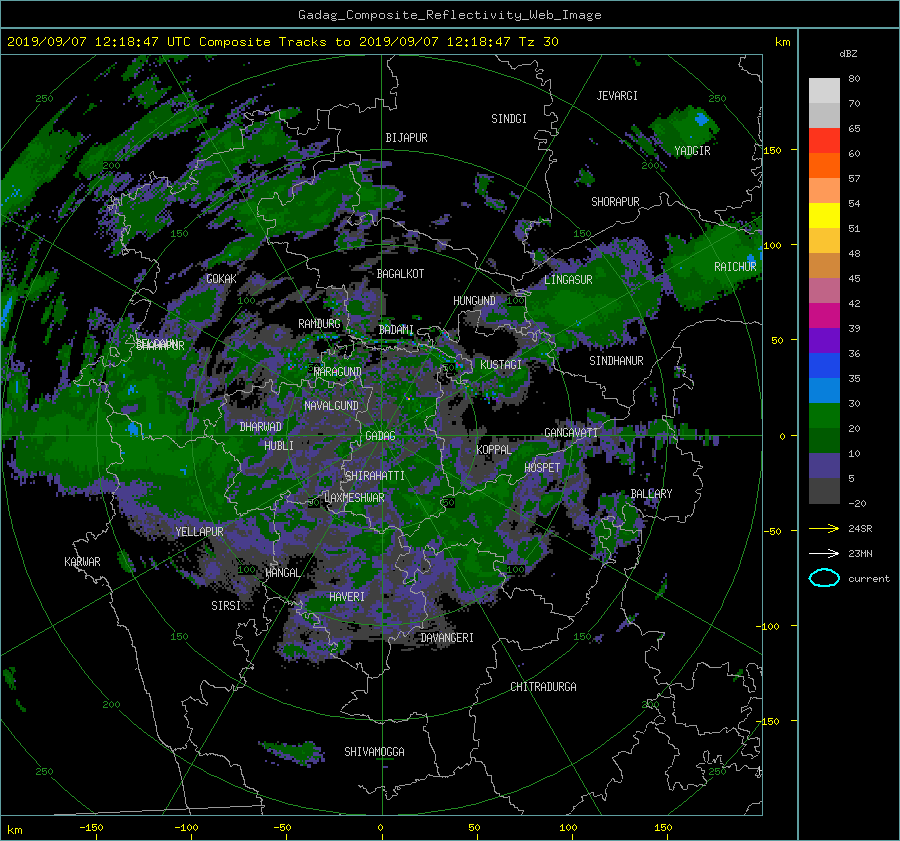Viewport: 900px width, 841px height.
Task: Click the LINGASUR city label
Action: click(568, 280)
